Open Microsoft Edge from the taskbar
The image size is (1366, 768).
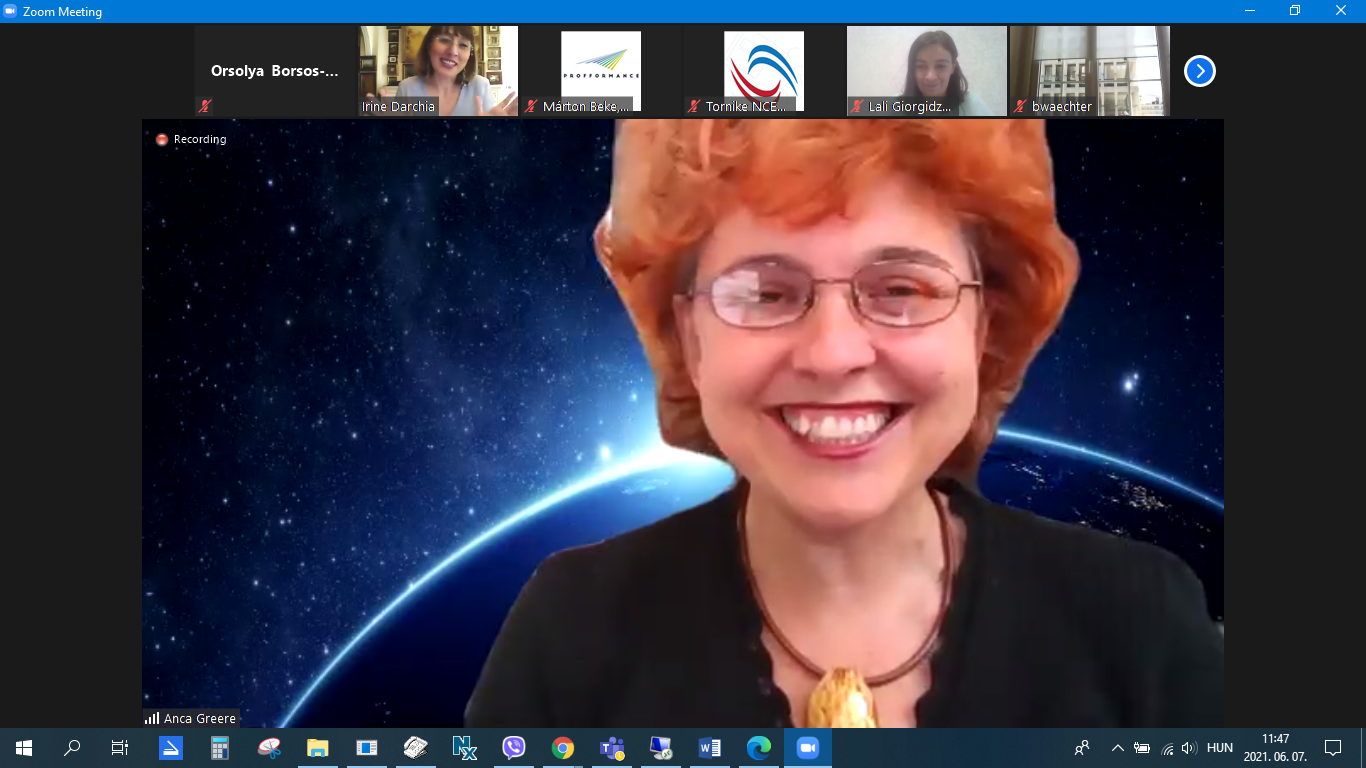(759, 748)
